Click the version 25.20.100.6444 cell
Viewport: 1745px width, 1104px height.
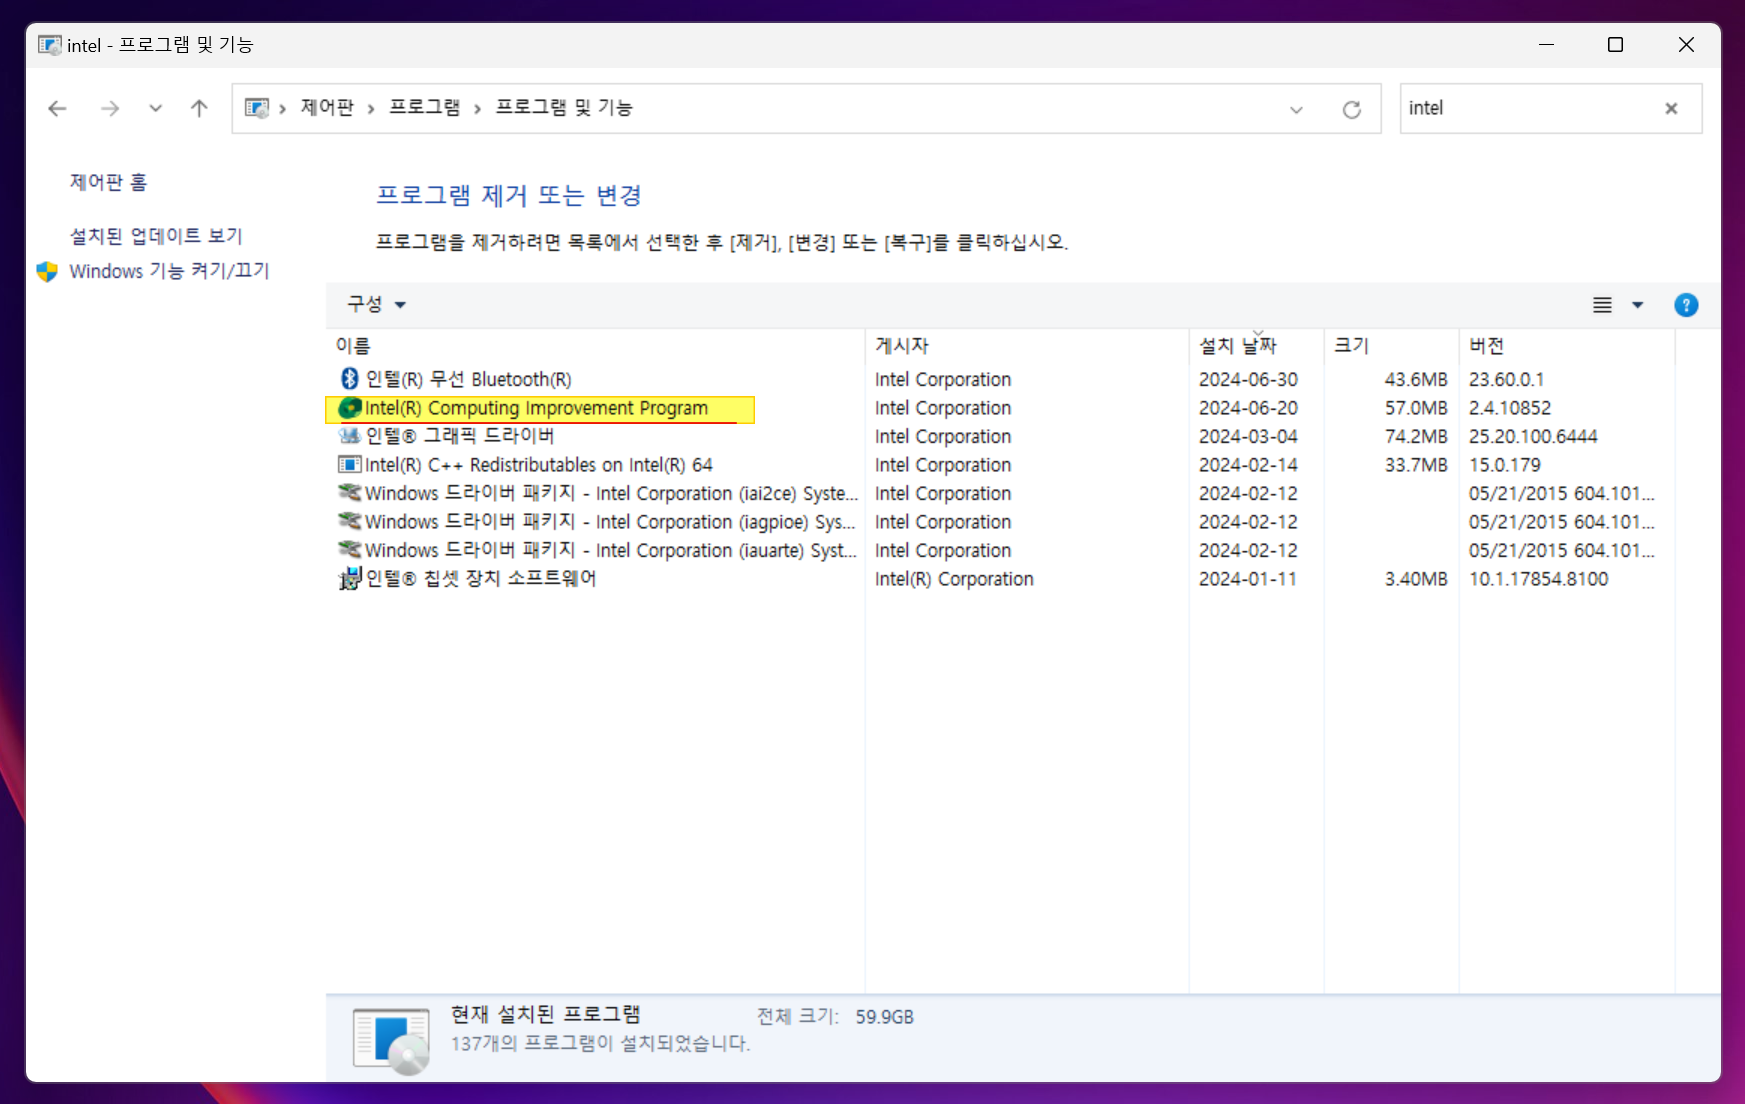click(1533, 436)
